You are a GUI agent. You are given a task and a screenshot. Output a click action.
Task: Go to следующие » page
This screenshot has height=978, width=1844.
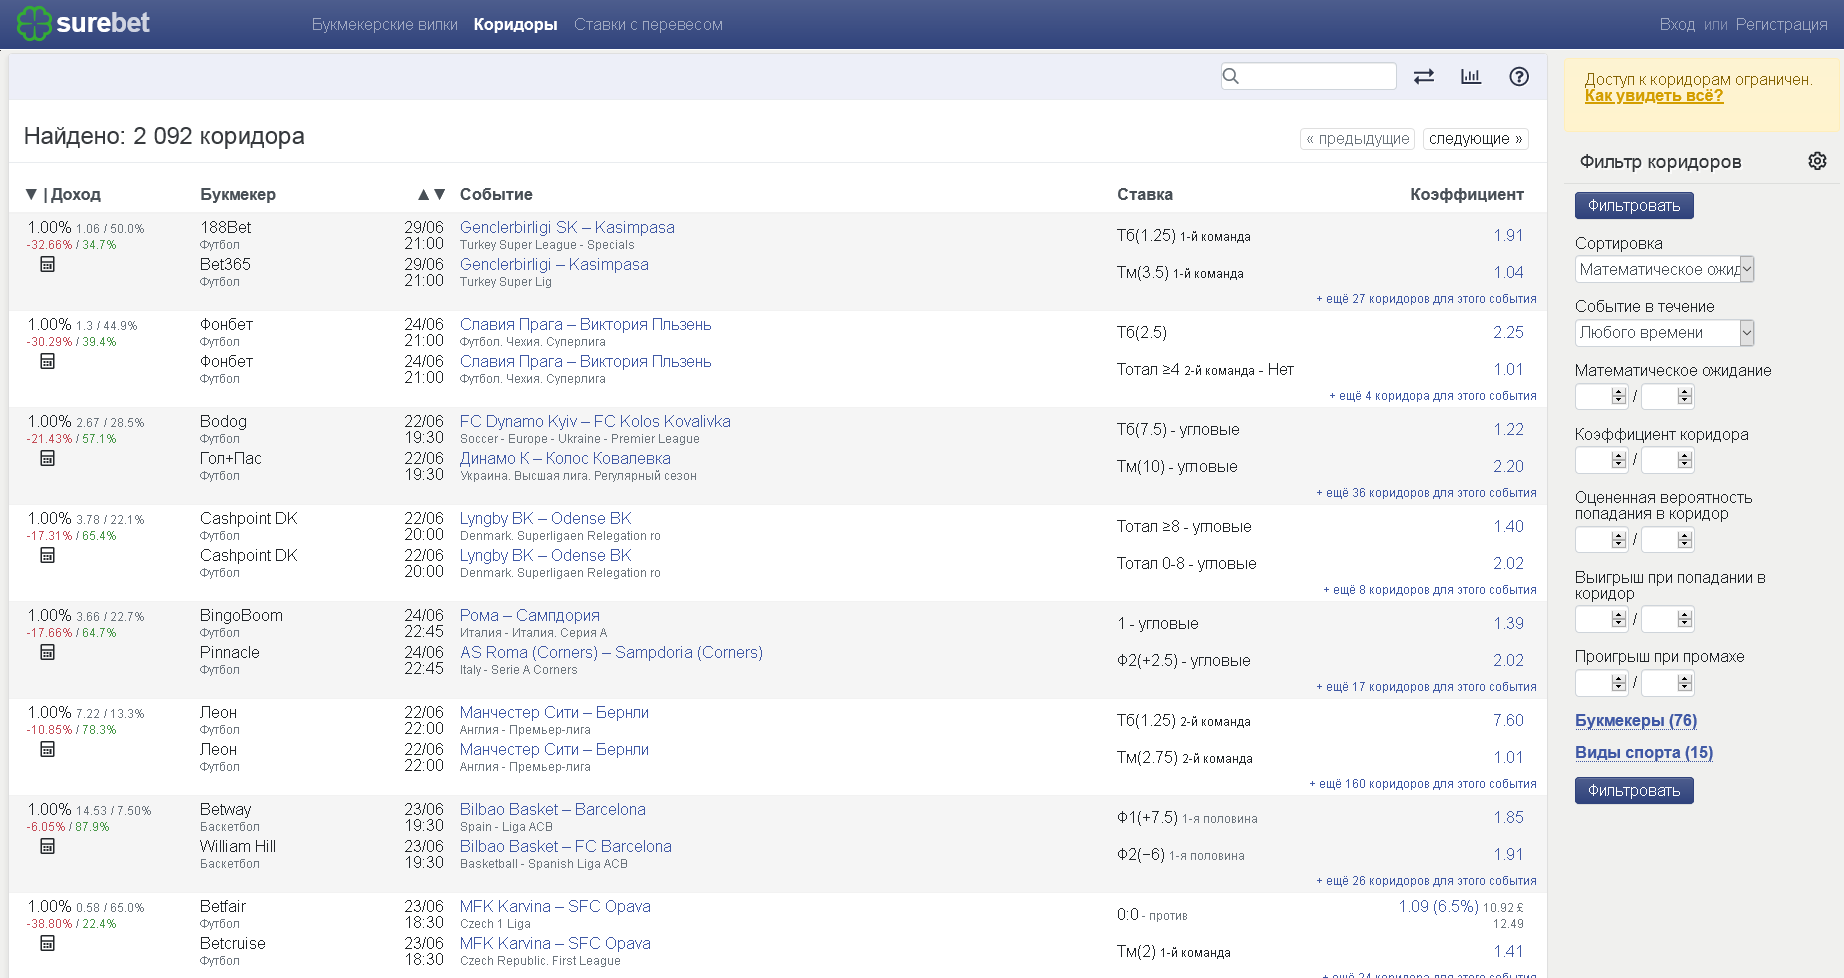tap(1476, 139)
